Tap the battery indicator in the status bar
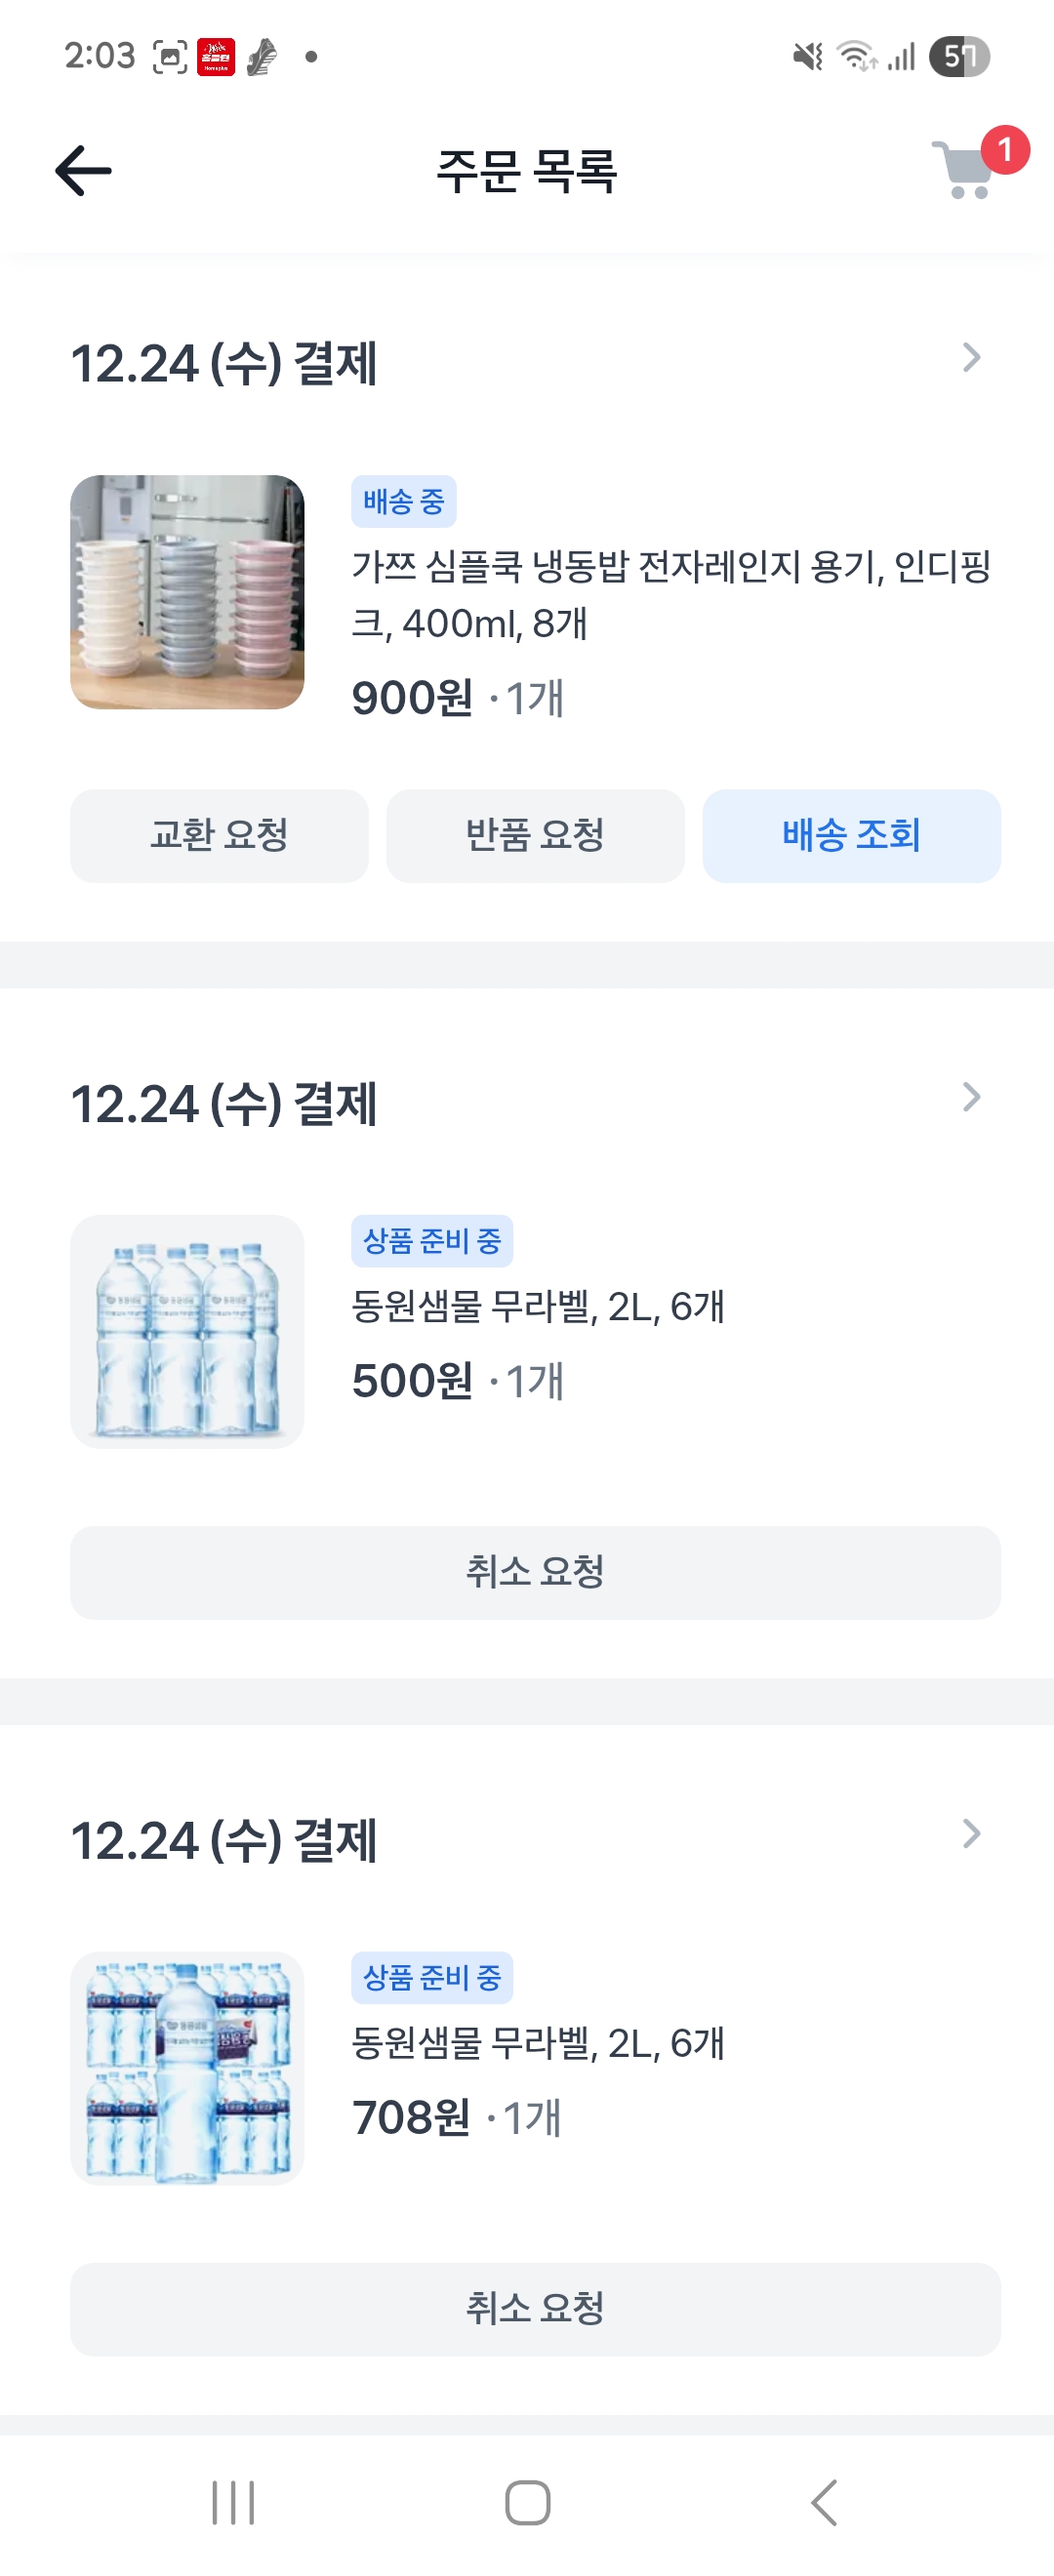Viewport: 1054px width, 2576px height. (x=958, y=57)
